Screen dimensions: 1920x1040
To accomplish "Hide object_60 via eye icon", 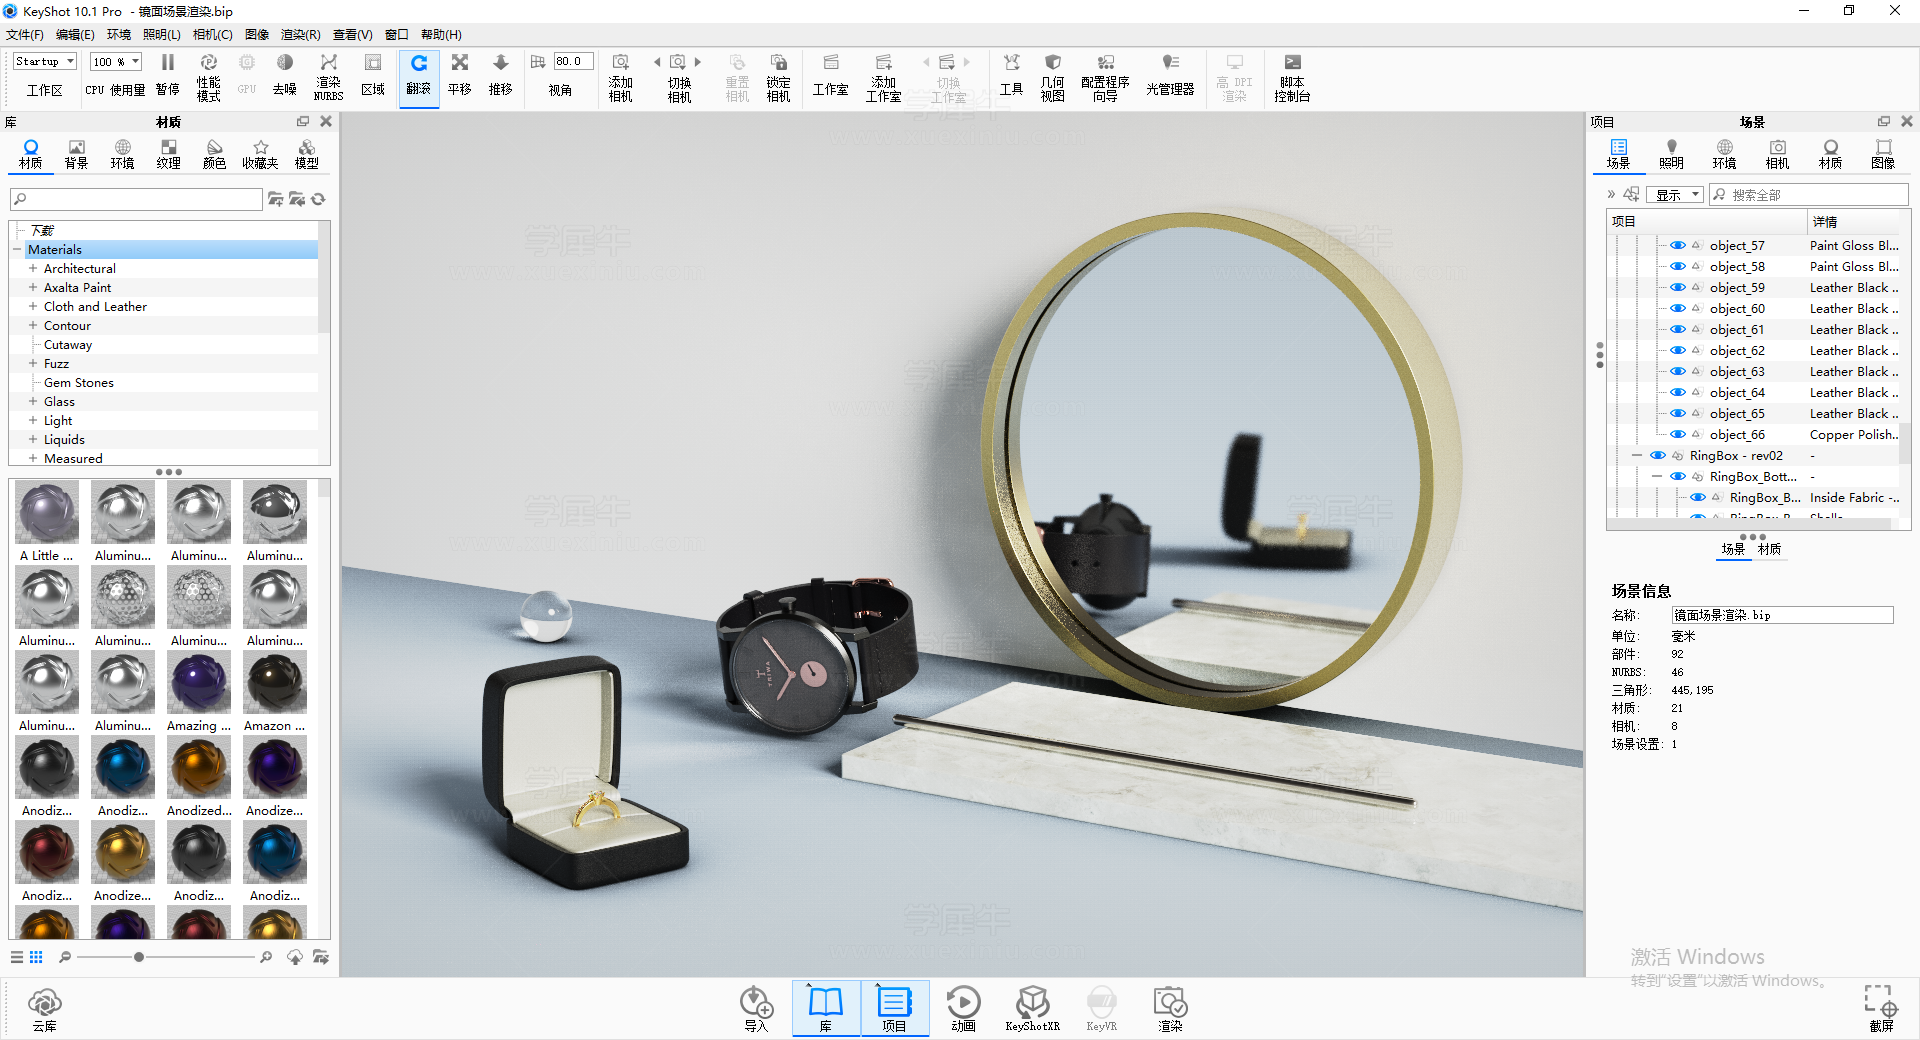I will (x=1678, y=308).
